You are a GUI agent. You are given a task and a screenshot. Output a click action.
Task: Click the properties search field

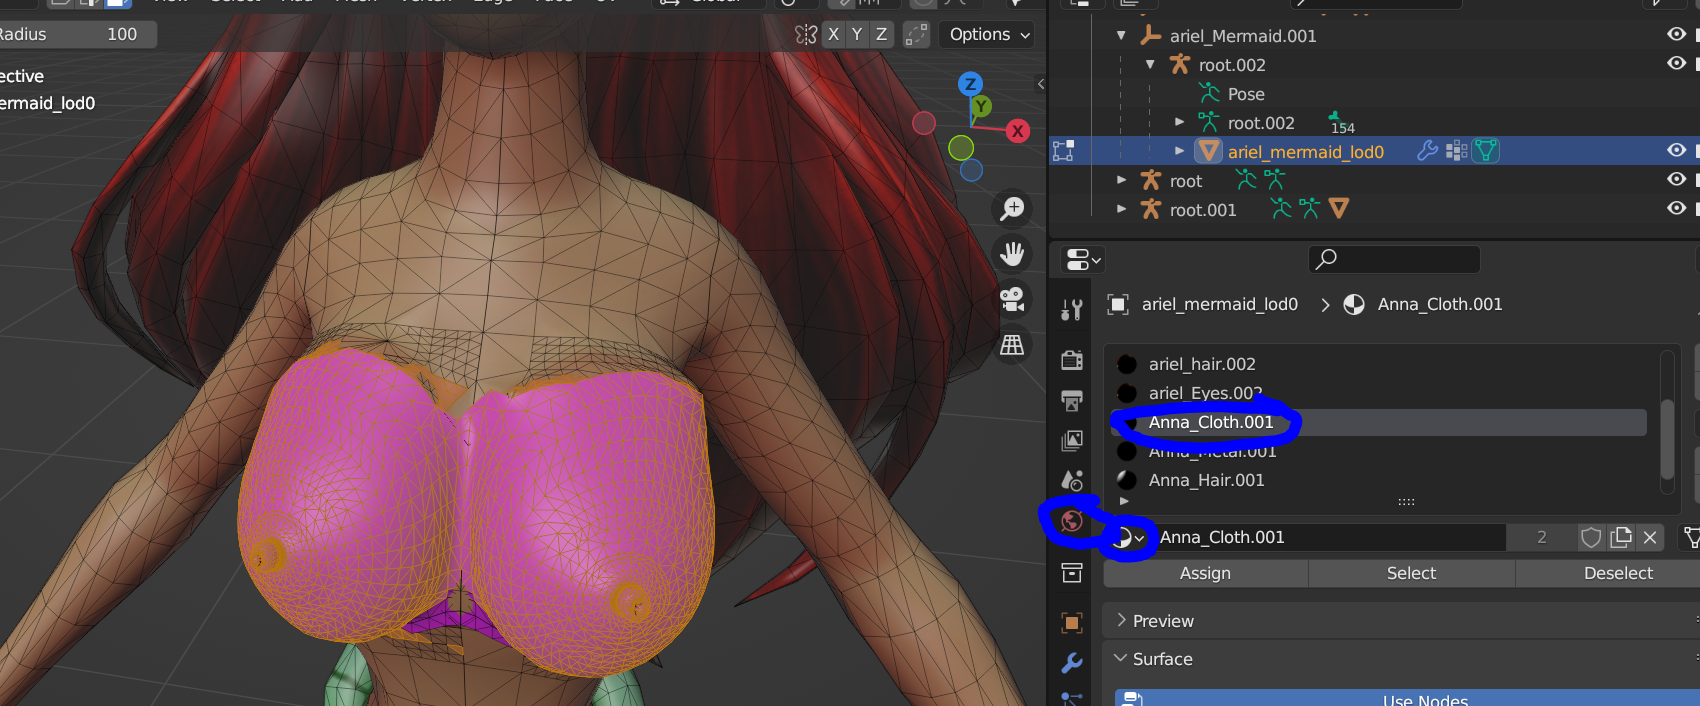click(1394, 259)
